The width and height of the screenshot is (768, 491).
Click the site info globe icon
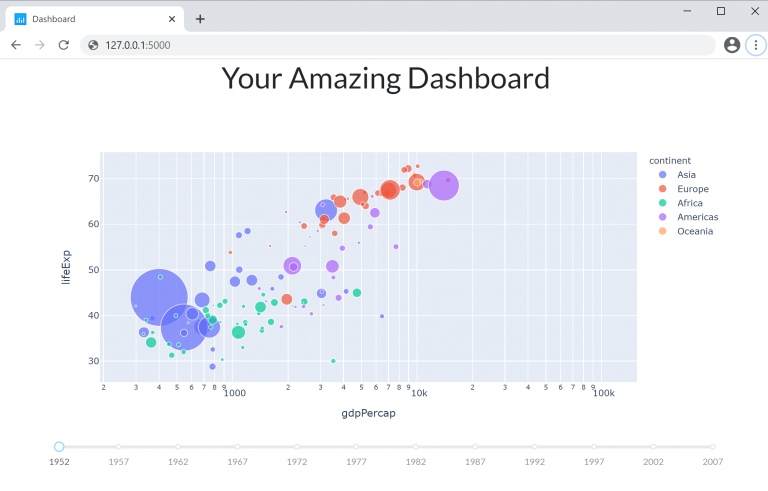[x=93, y=45]
